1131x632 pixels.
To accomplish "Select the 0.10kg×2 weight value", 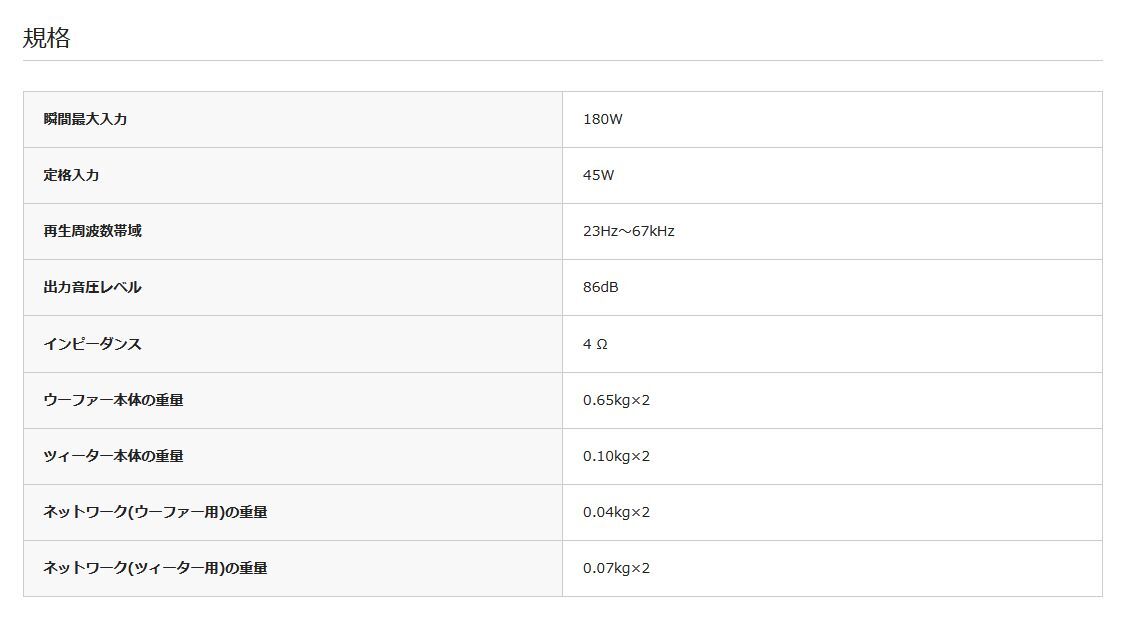I will (616, 456).
